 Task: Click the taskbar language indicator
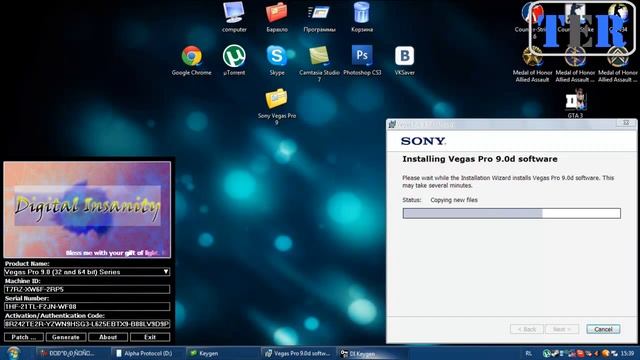point(529,353)
